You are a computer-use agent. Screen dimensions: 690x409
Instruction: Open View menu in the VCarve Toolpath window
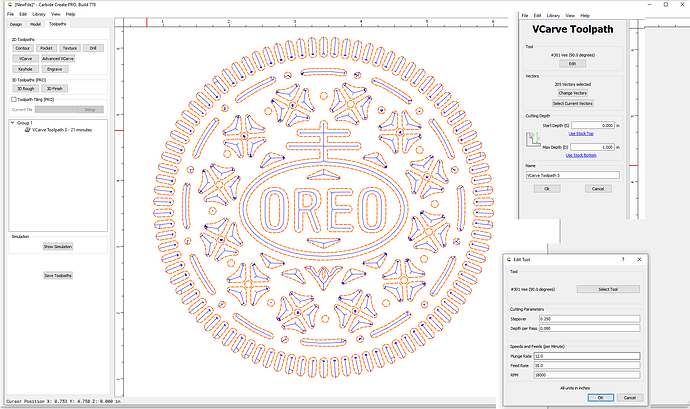click(x=570, y=15)
